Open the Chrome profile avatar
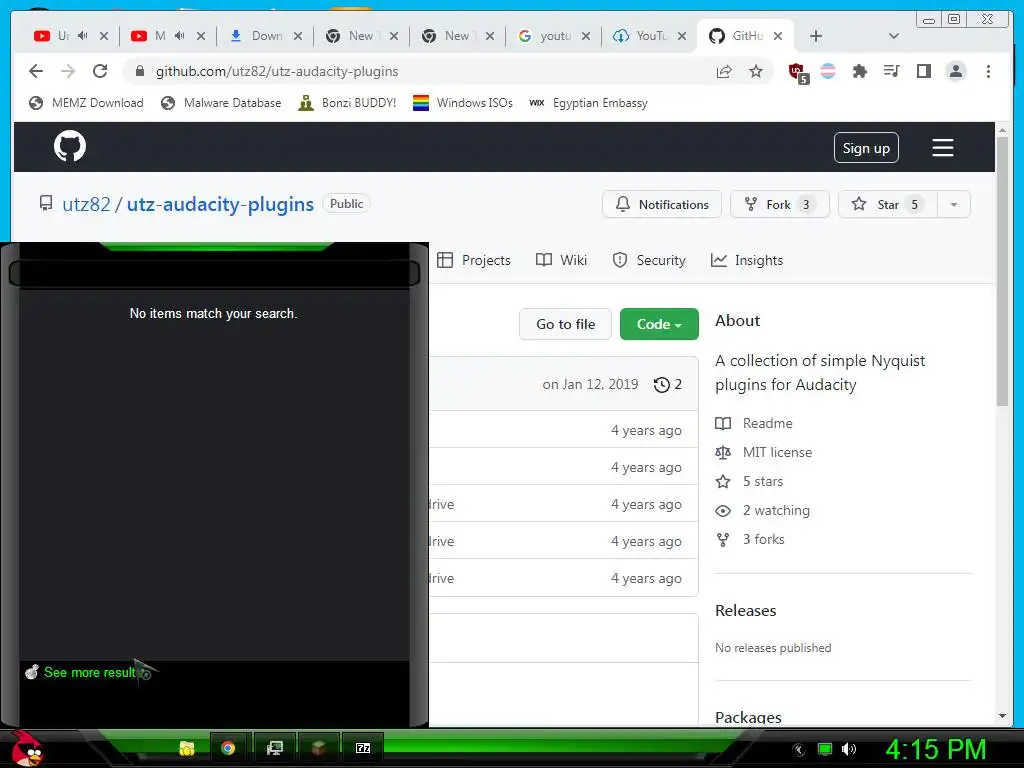Viewport: 1024px width, 768px height. click(955, 71)
